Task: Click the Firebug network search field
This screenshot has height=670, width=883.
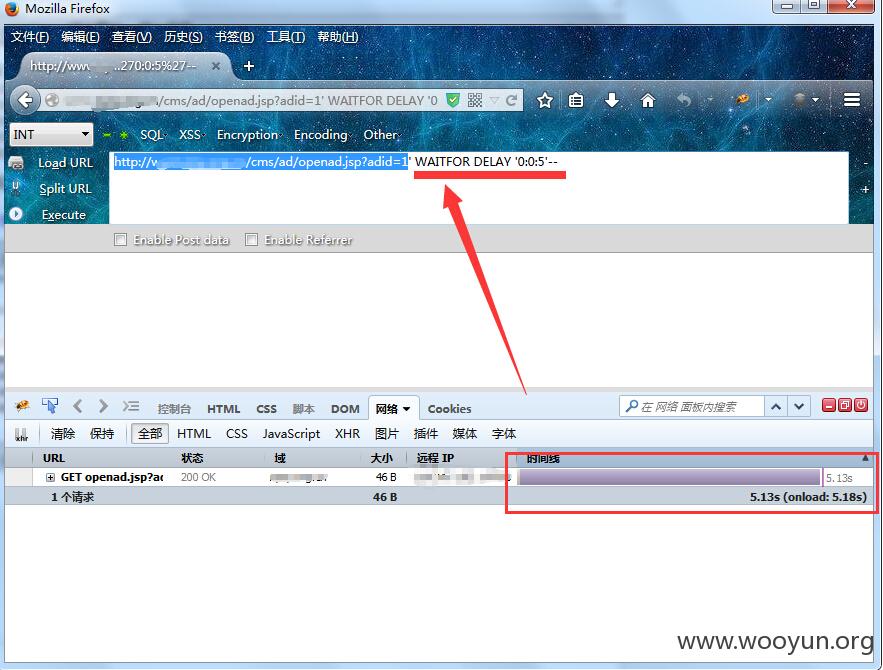Action: tap(692, 407)
